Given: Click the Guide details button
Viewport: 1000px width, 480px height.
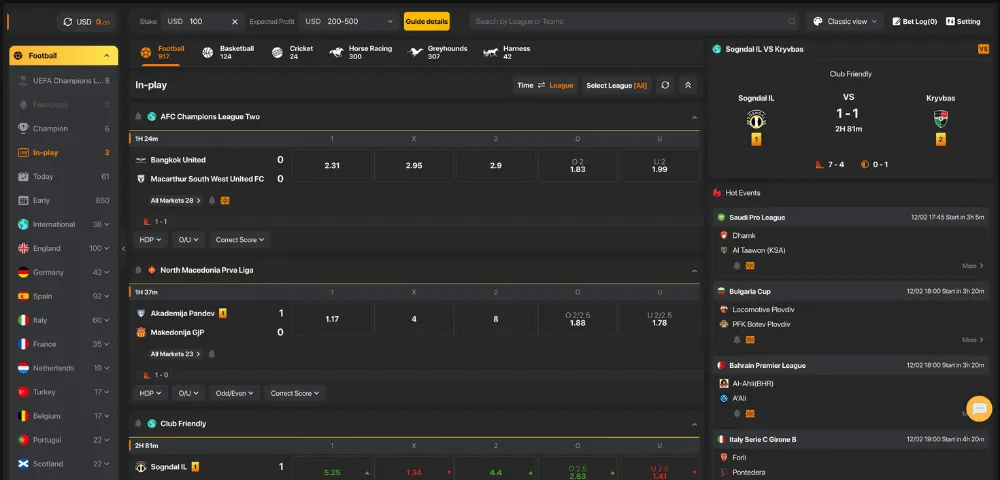Looking at the screenshot, I should [x=427, y=21].
